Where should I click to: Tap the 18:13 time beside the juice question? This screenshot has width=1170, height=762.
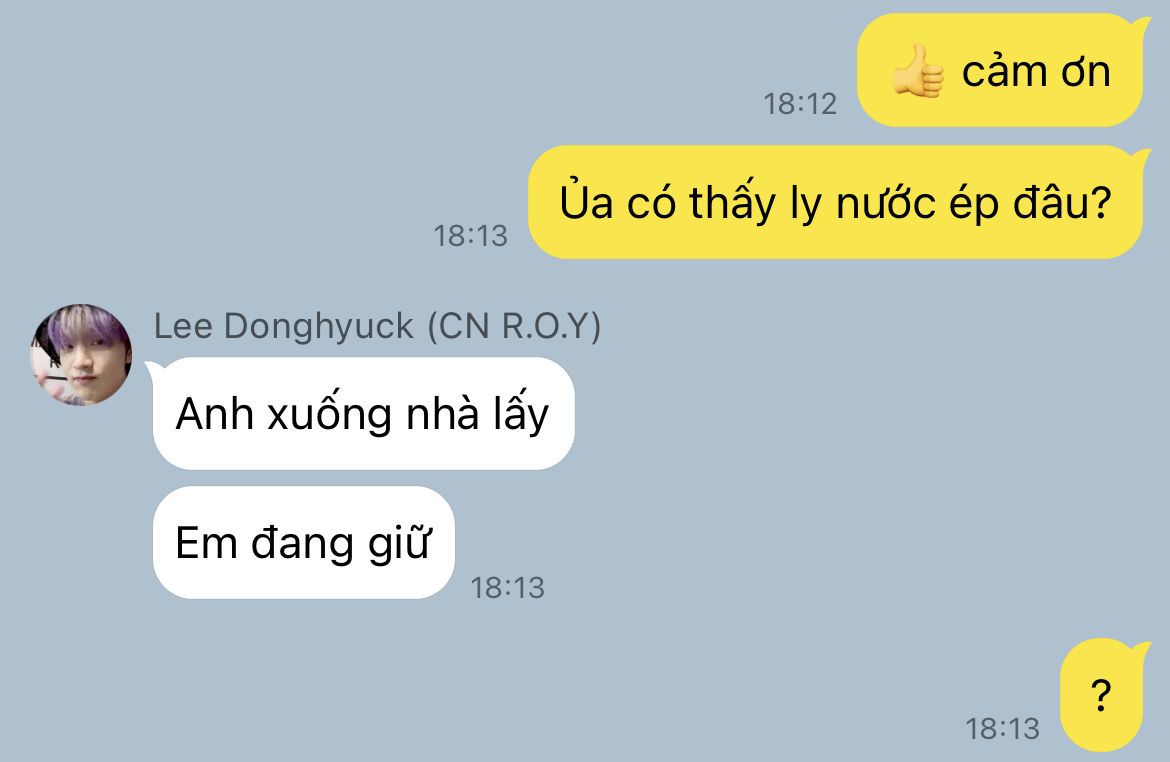[471, 236]
